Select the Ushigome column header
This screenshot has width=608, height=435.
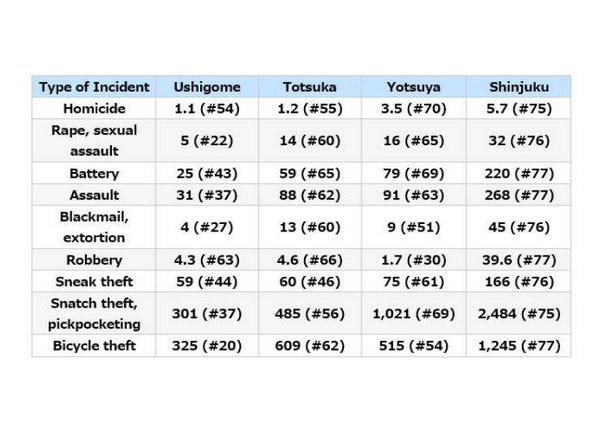pos(207,87)
